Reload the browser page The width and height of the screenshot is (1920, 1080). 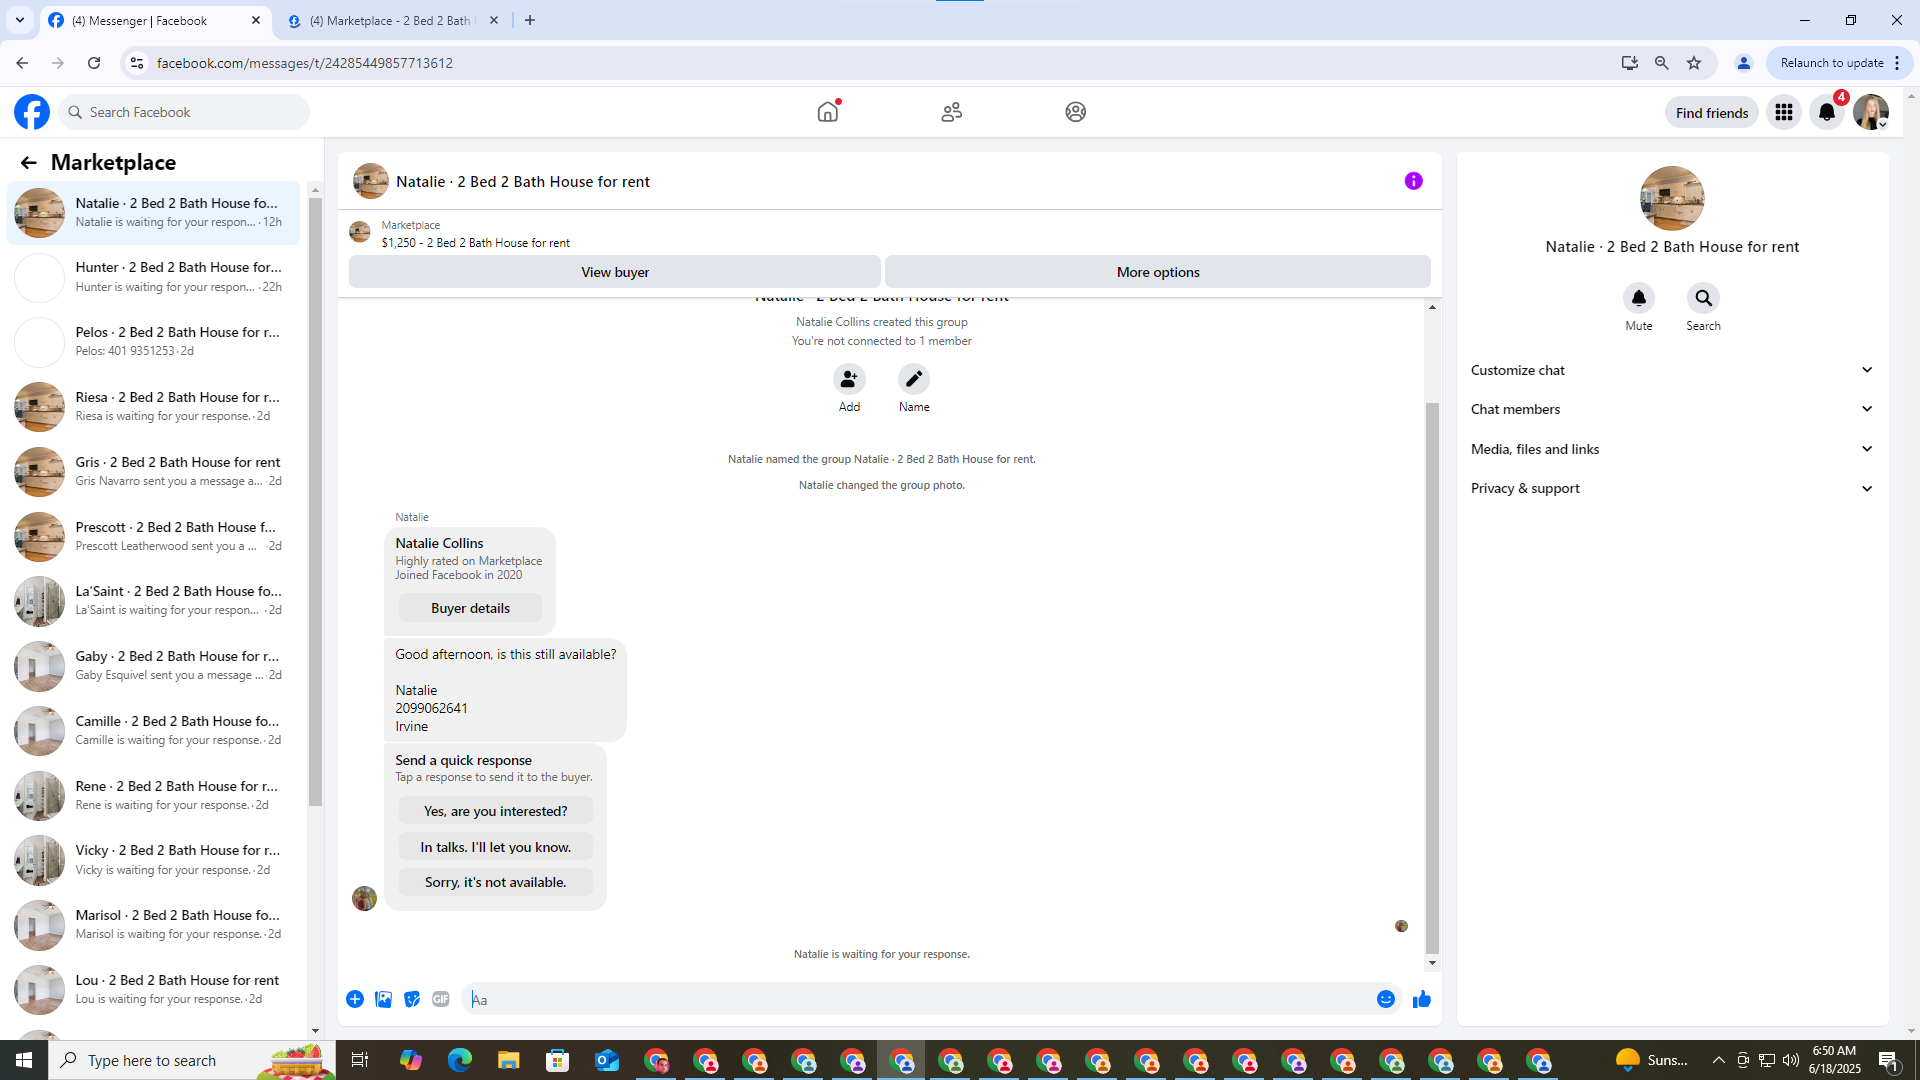(x=94, y=63)
